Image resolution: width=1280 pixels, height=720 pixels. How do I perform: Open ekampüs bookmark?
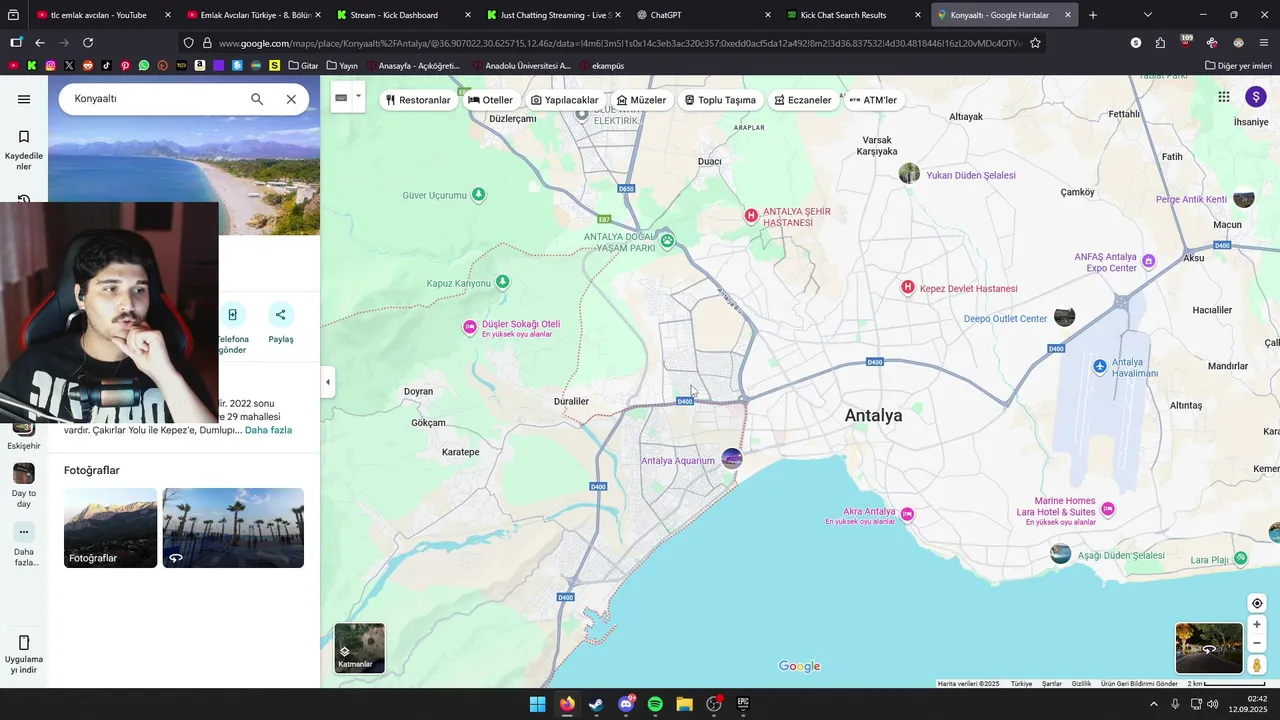[601, 66]
